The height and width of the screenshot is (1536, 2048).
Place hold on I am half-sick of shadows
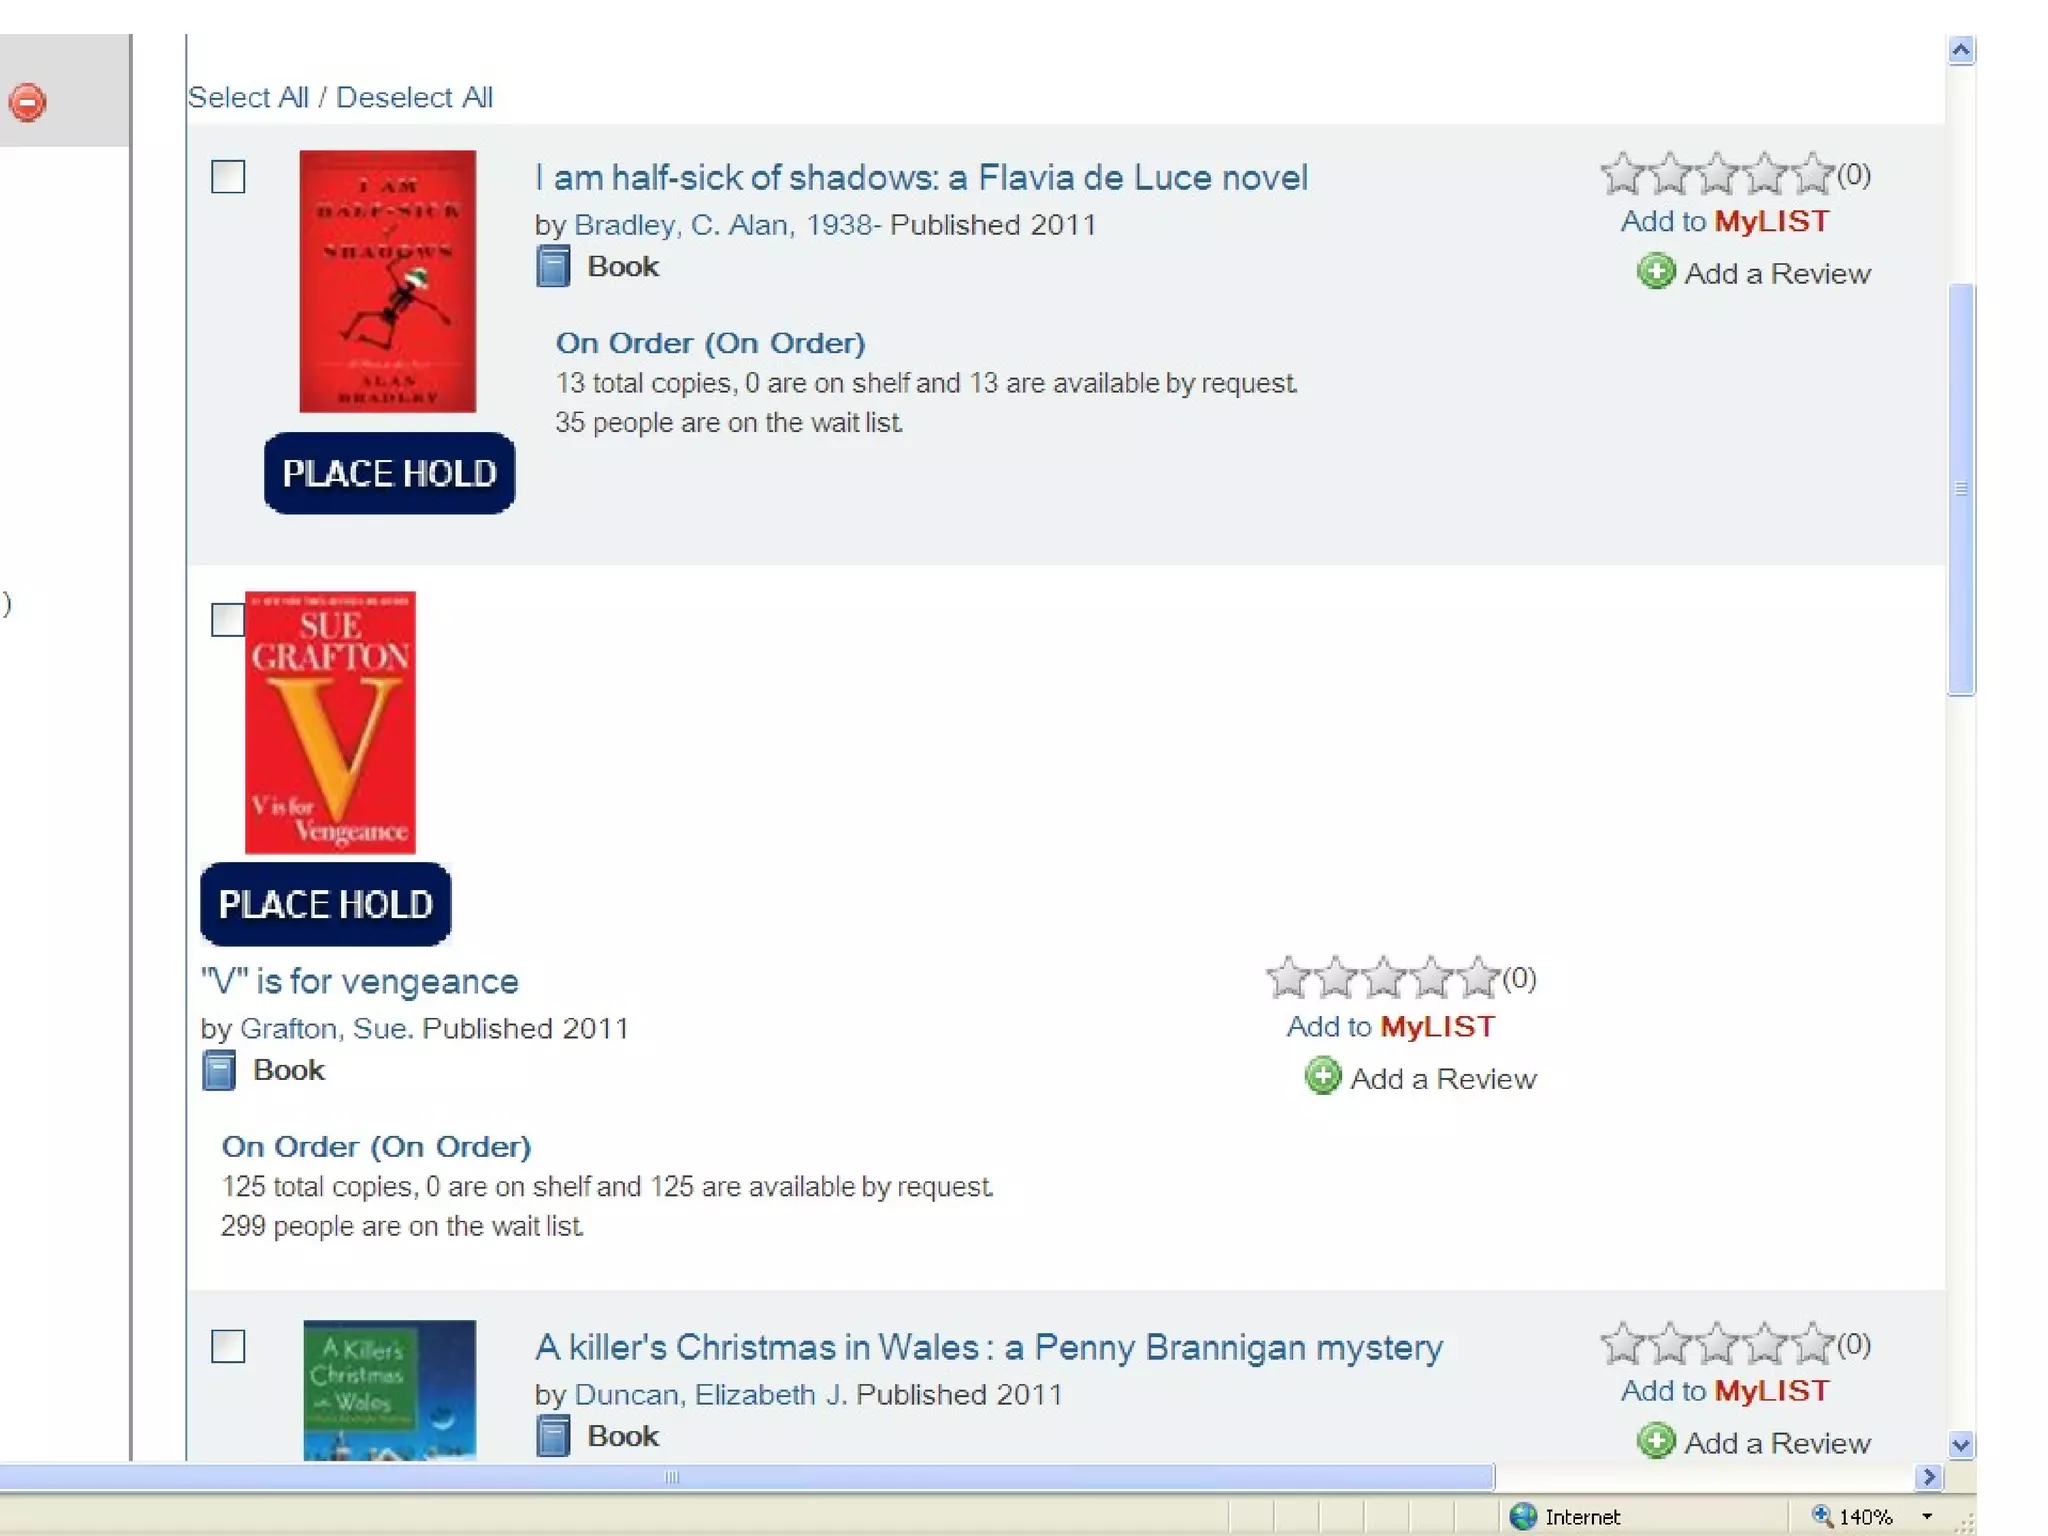390,473
